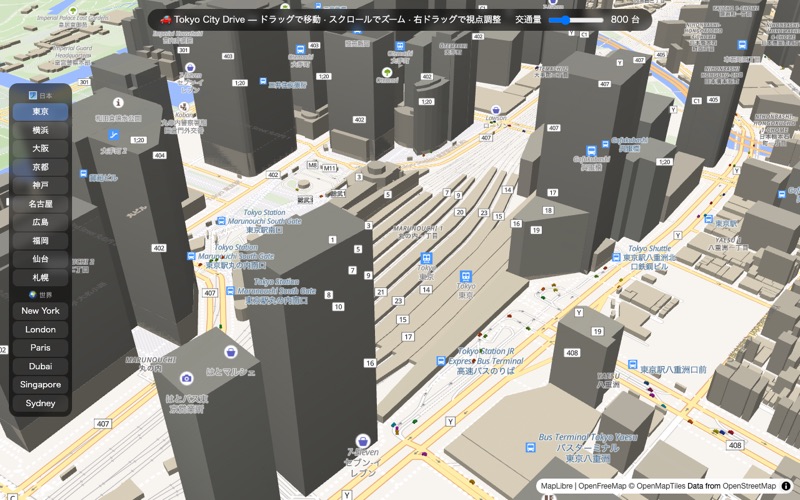Open the OpenFreeMap link
Image resolution: width=800 pixels, height=500 pixels.
coord(602,486)
